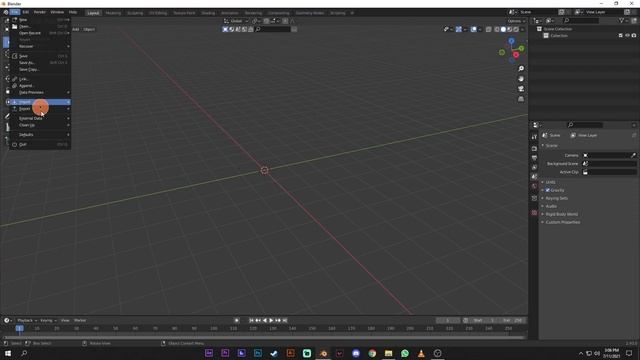Open the outliner filter funnel icon
The height and width of the screenshot is (360, 640).
(x=621, y=20)
